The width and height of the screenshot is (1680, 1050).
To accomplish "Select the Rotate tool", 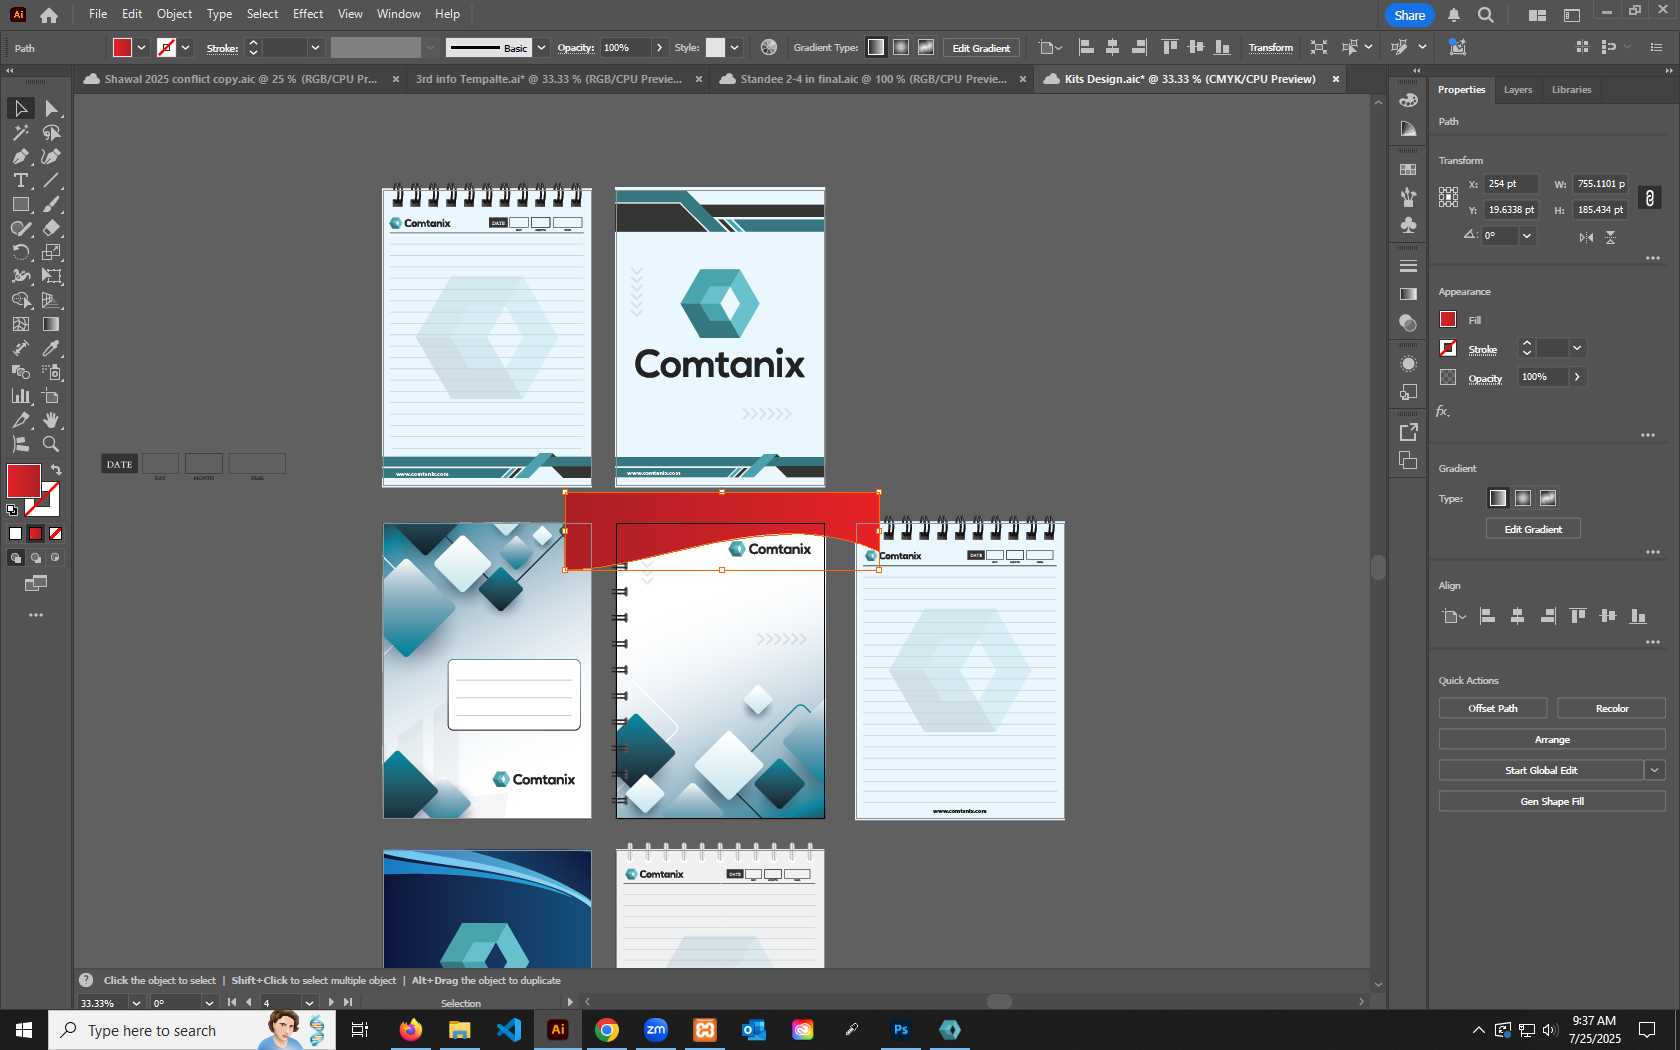I will tap(20, 252).
